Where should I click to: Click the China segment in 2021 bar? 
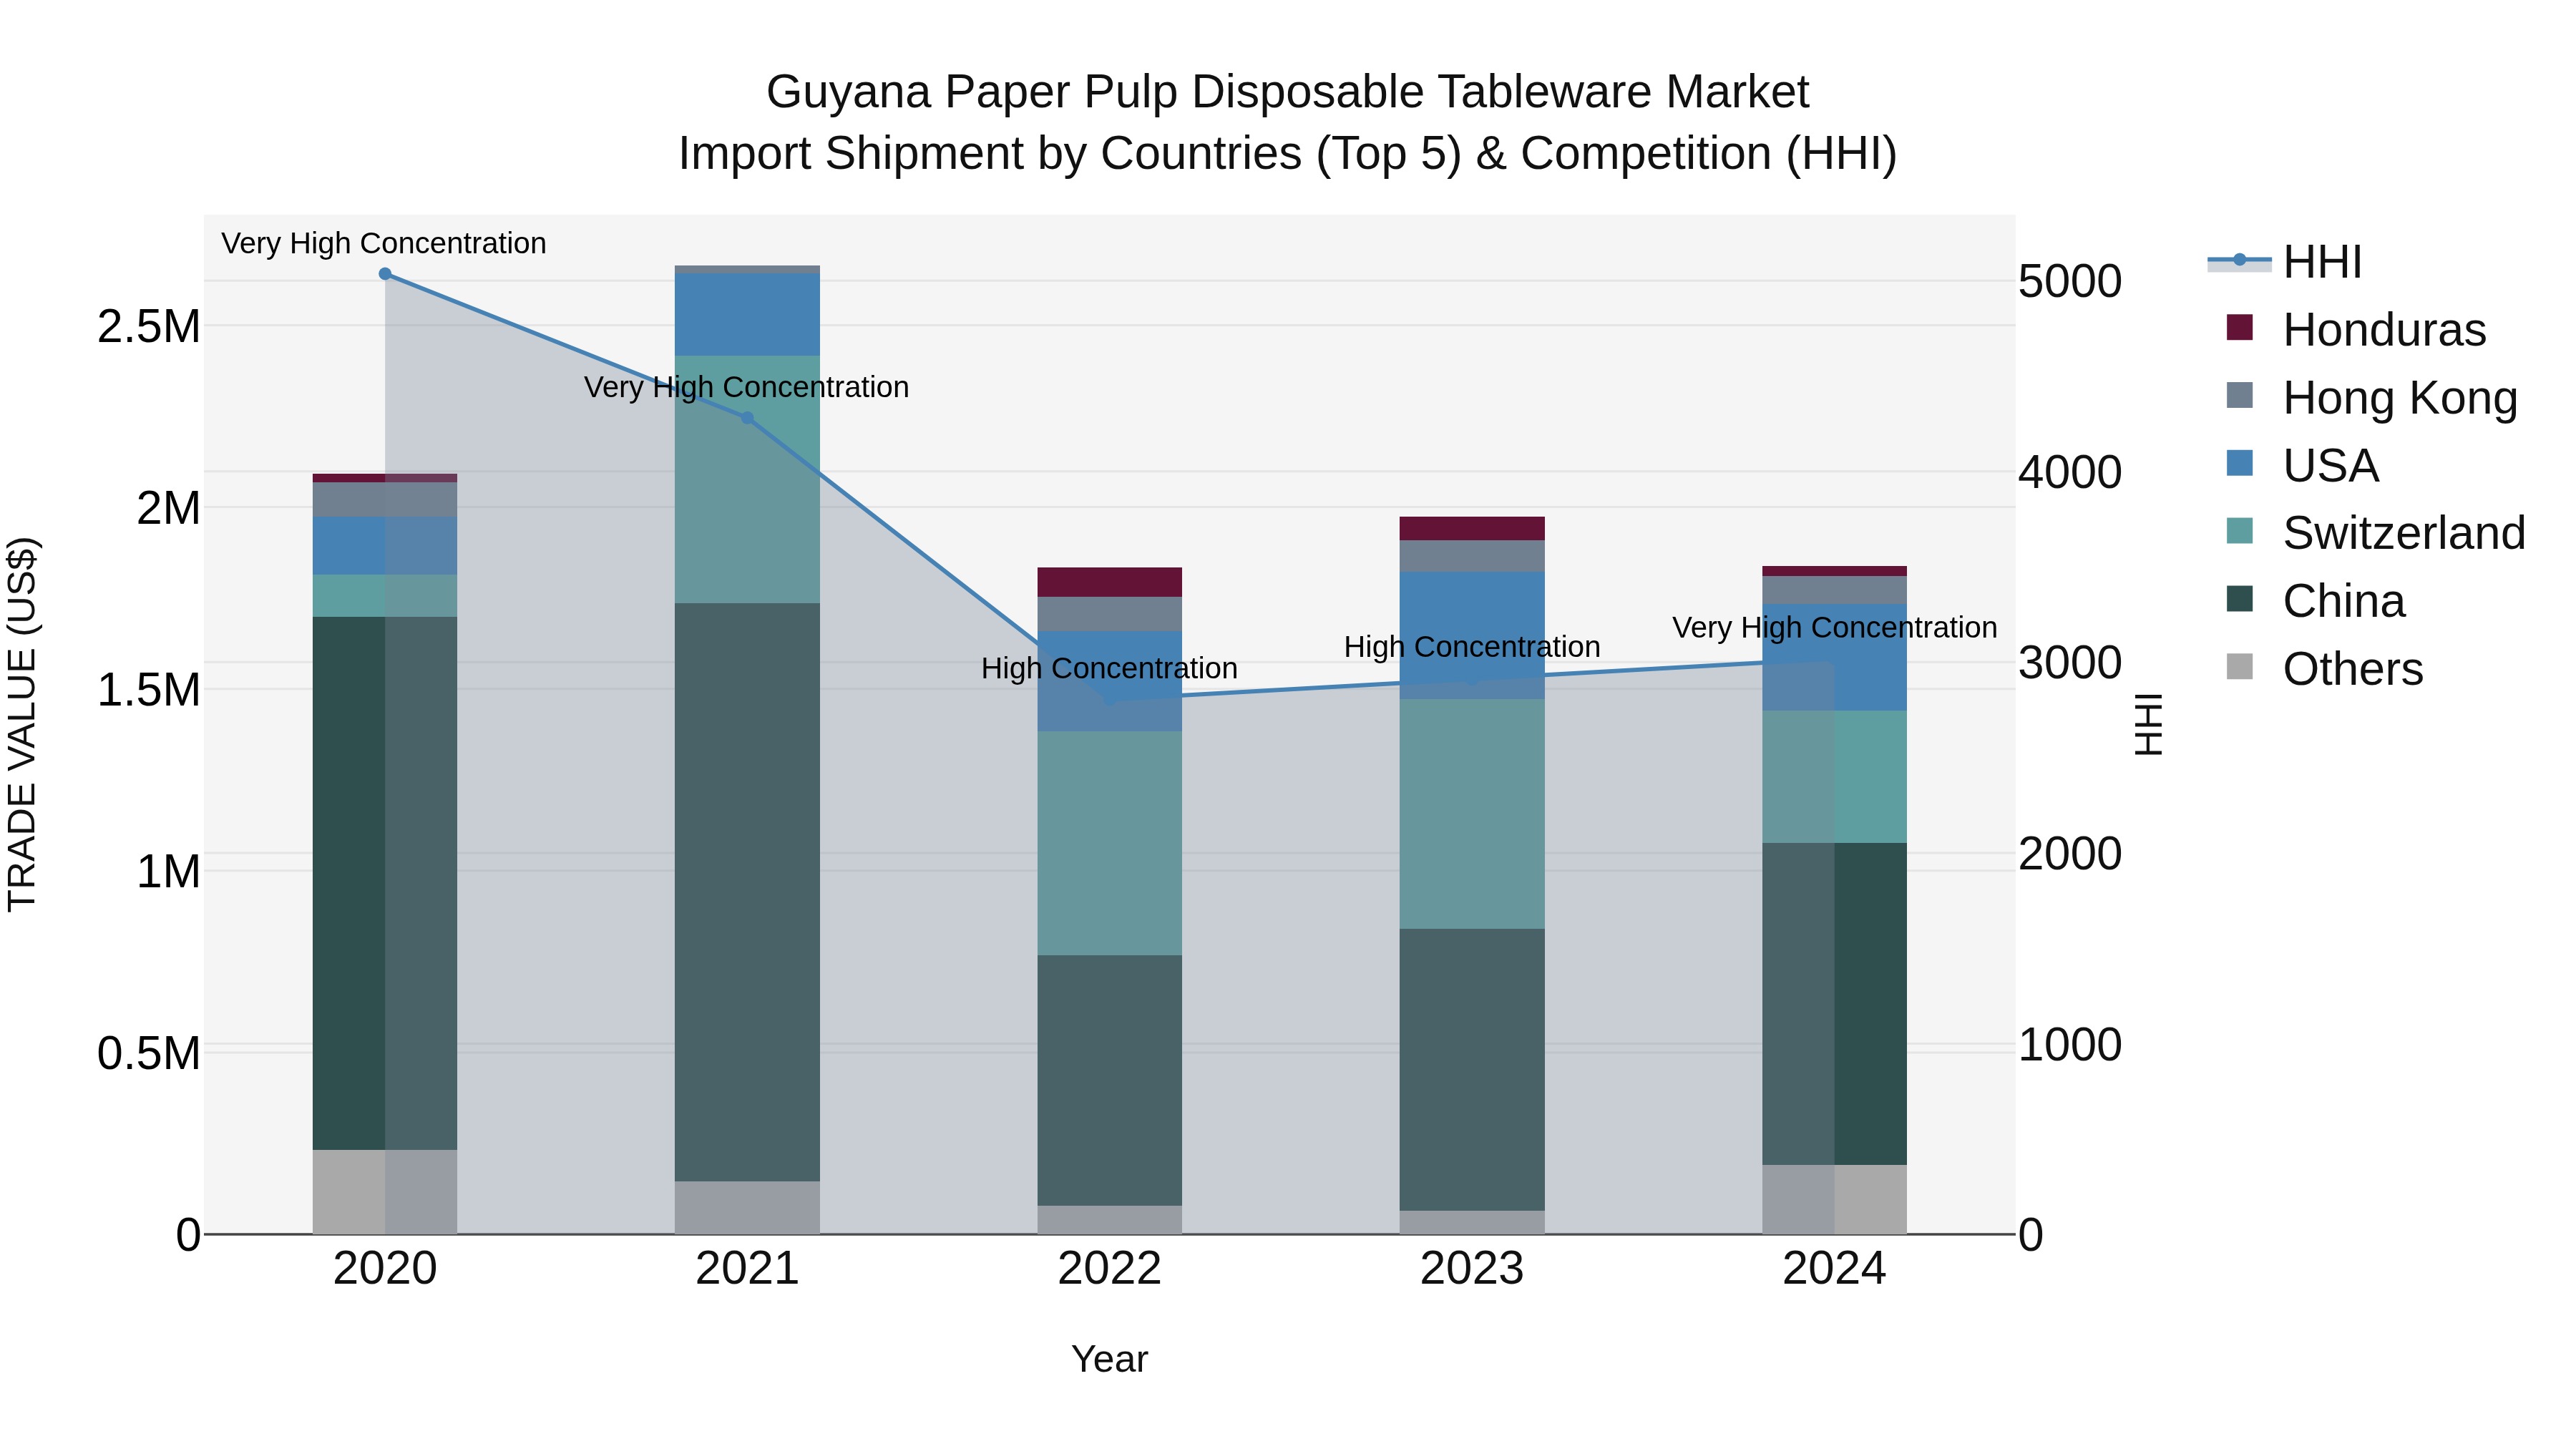click(x=748, y=892)
